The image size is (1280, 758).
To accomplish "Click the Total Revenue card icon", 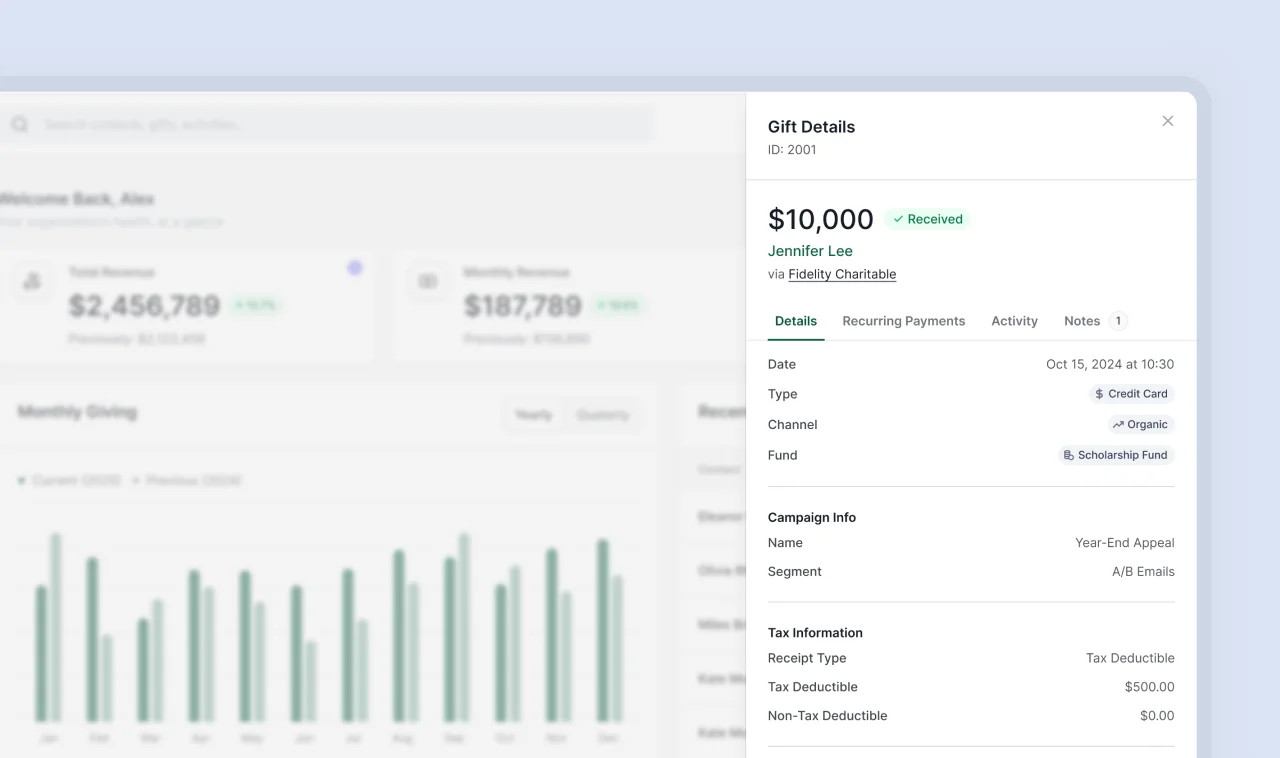I will [x=32, y=282].
